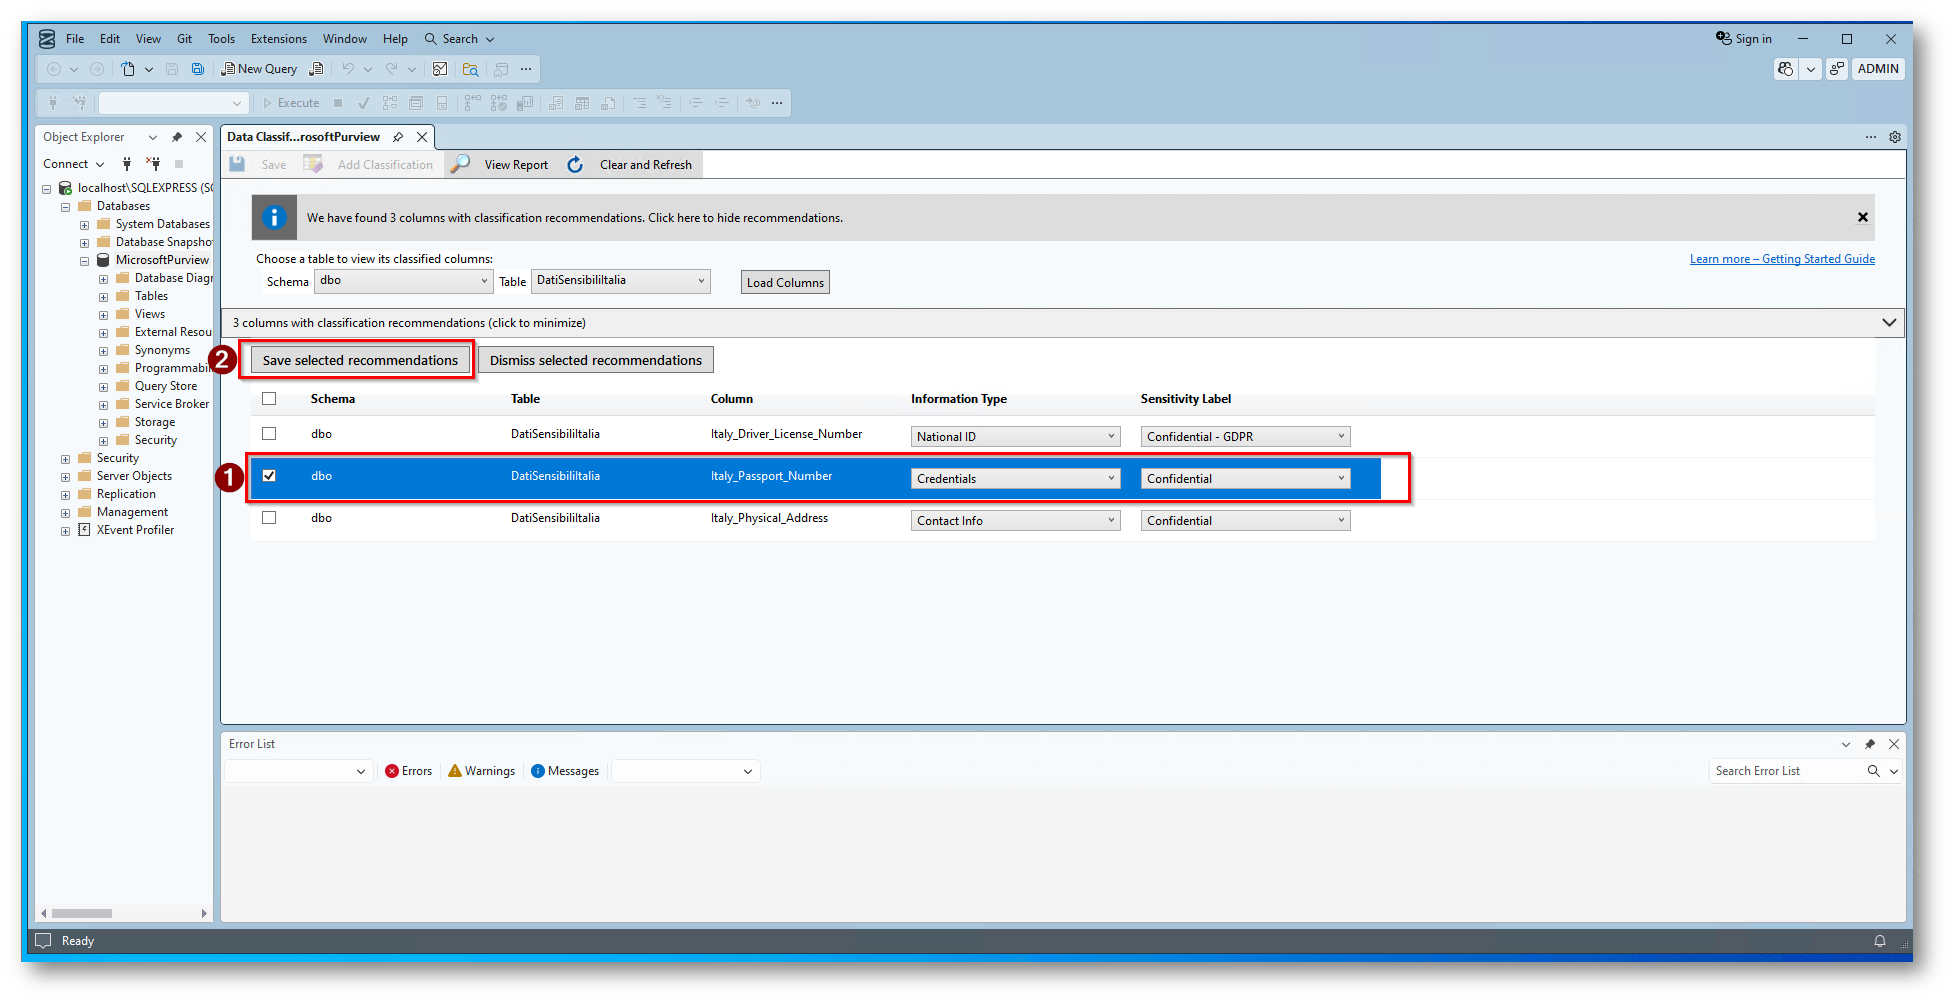The width and height of the screenshot is (1955, 1004).
Task: Open the Schema dbo dropdown
Action: [x=403, y=281]
